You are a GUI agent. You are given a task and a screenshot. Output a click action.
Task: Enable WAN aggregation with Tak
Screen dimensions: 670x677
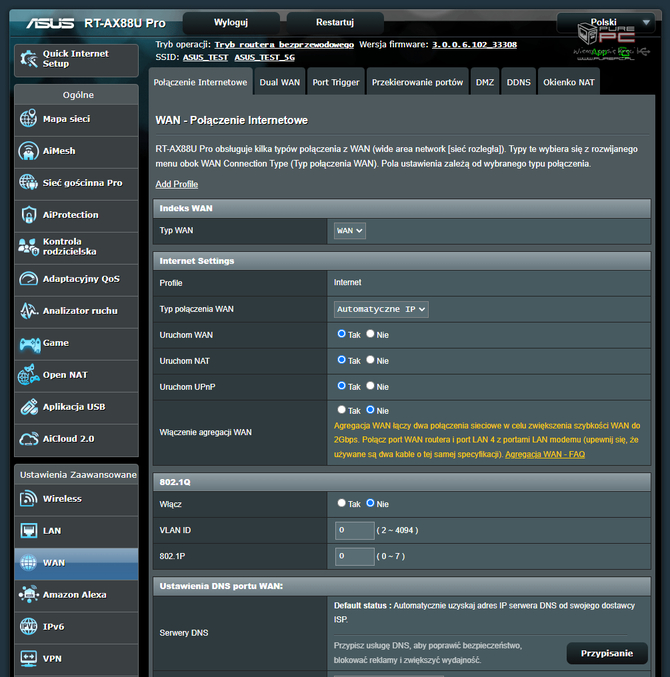pos(341,409)
